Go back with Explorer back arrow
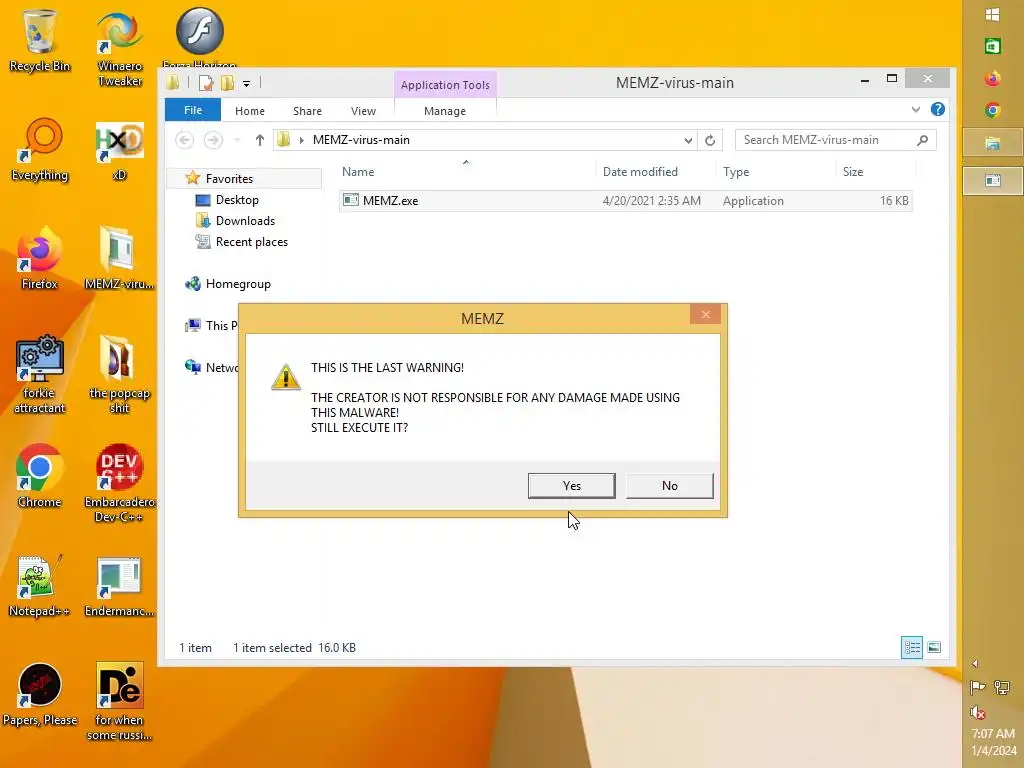This screenshot has width=1024, height=768. click(x=185, y=140)
